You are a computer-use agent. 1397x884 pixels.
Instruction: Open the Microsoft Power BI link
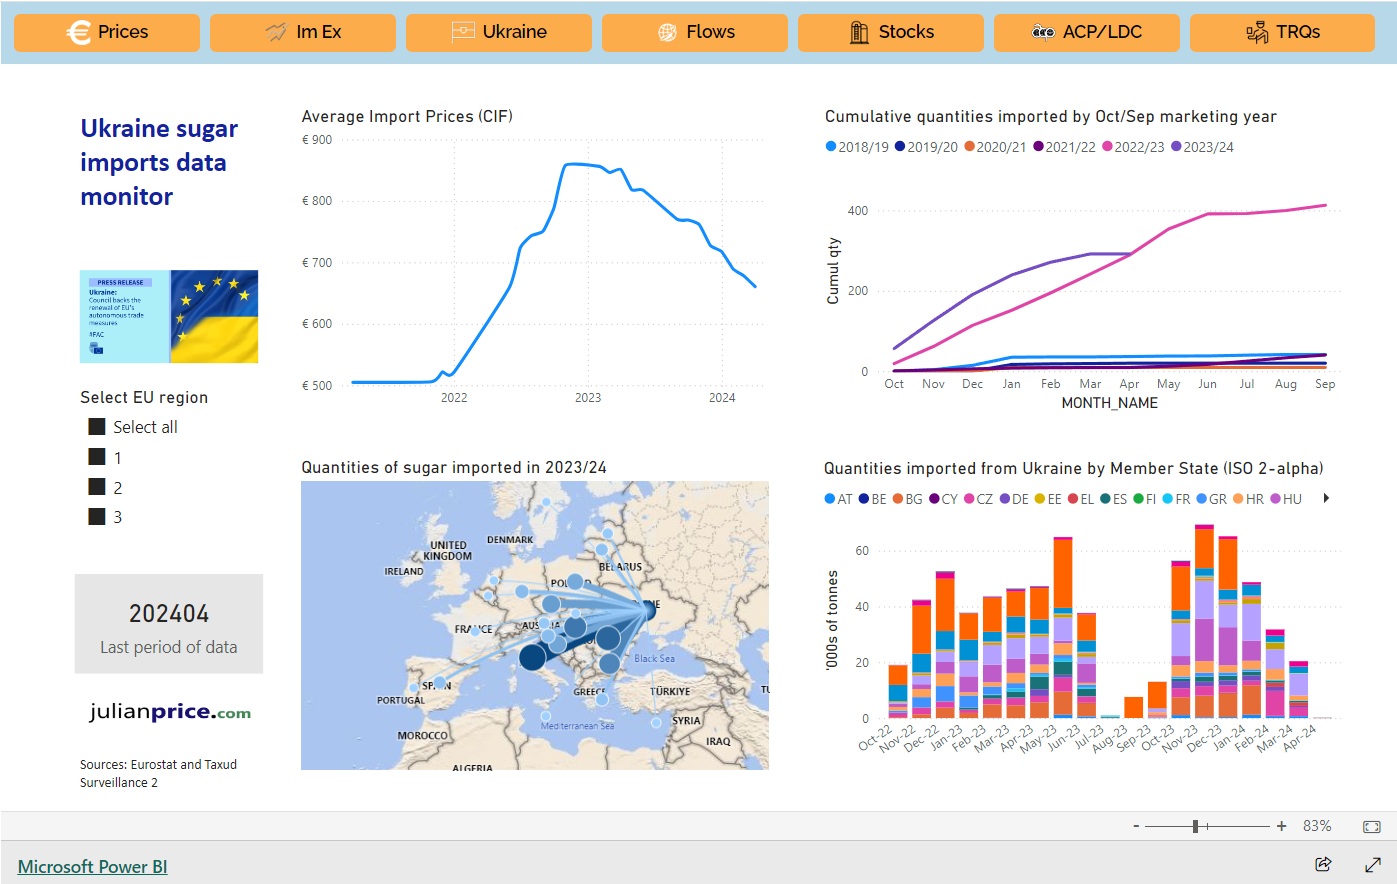point(92,866)
